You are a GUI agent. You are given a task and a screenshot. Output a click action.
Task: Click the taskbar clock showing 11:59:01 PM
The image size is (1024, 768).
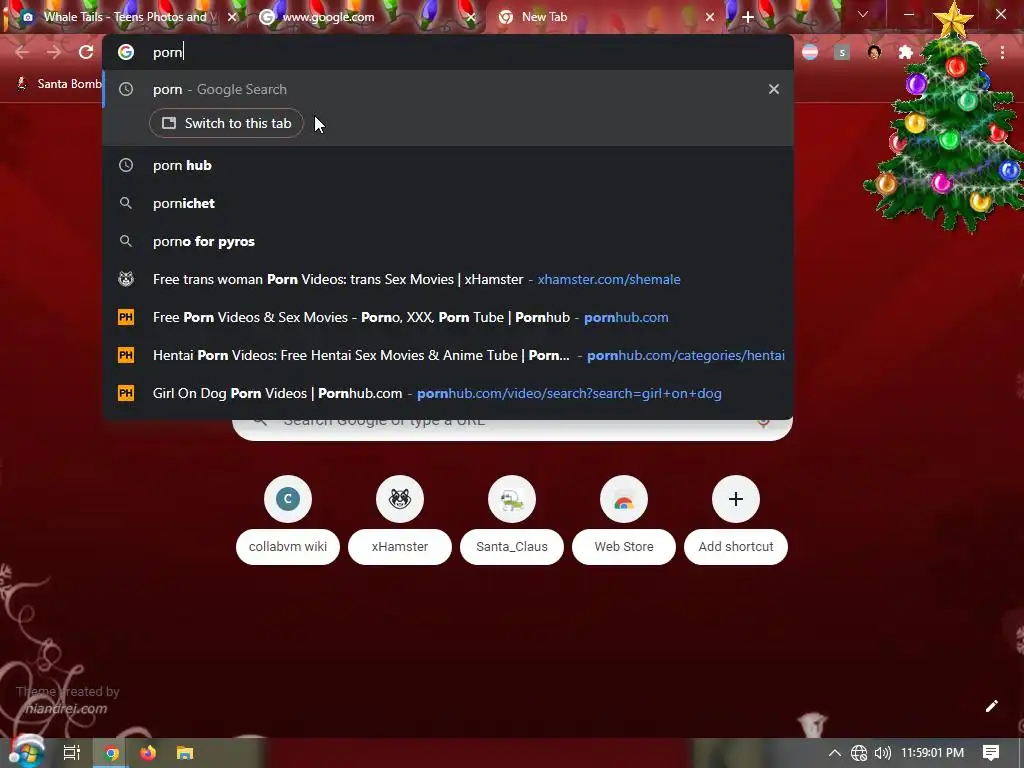pos(933,753)
